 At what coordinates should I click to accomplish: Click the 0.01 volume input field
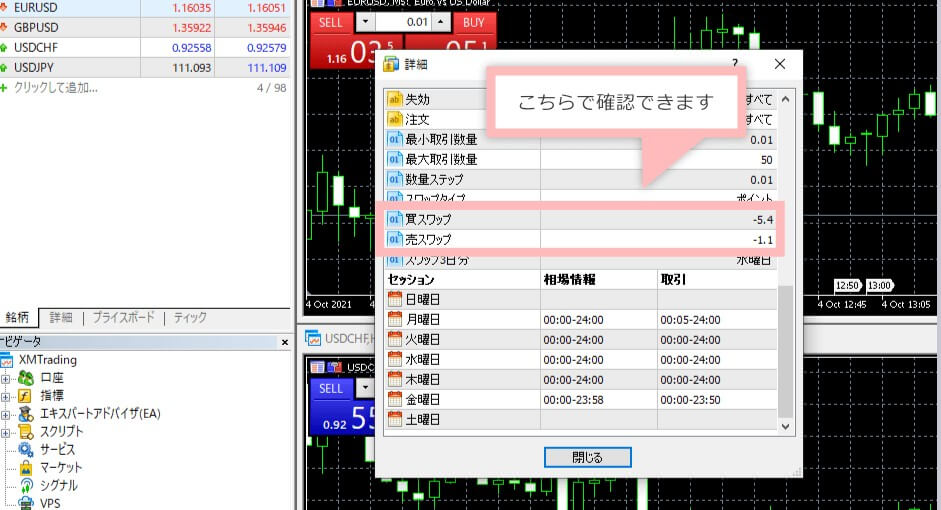pyautogui.click(x=403, y=22)
